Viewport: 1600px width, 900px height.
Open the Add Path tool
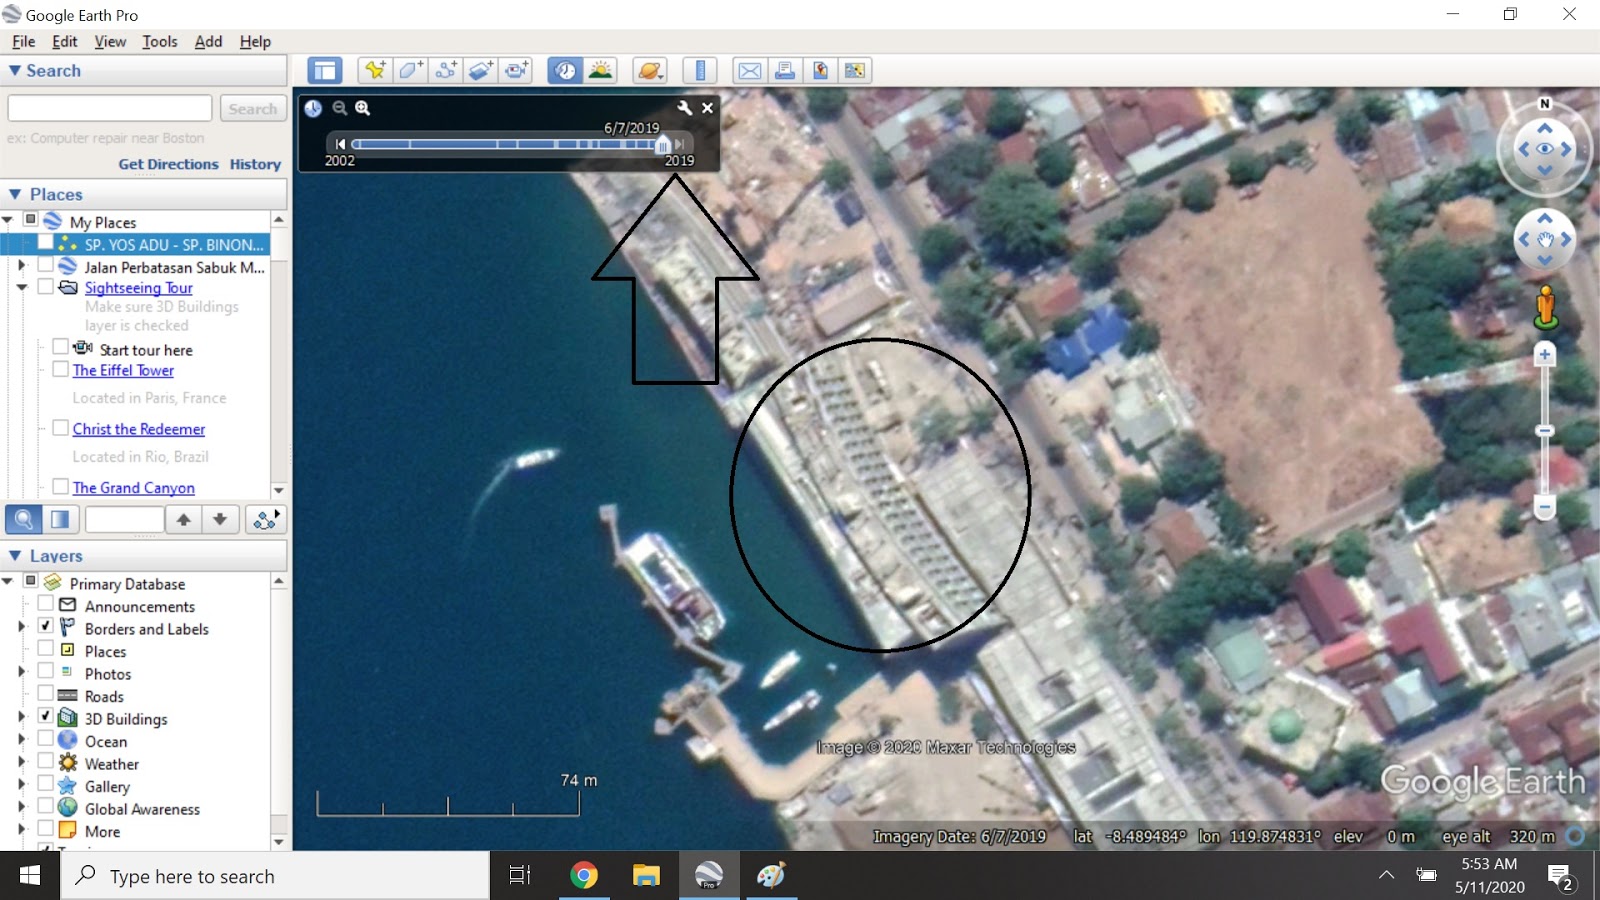(446, 70)
